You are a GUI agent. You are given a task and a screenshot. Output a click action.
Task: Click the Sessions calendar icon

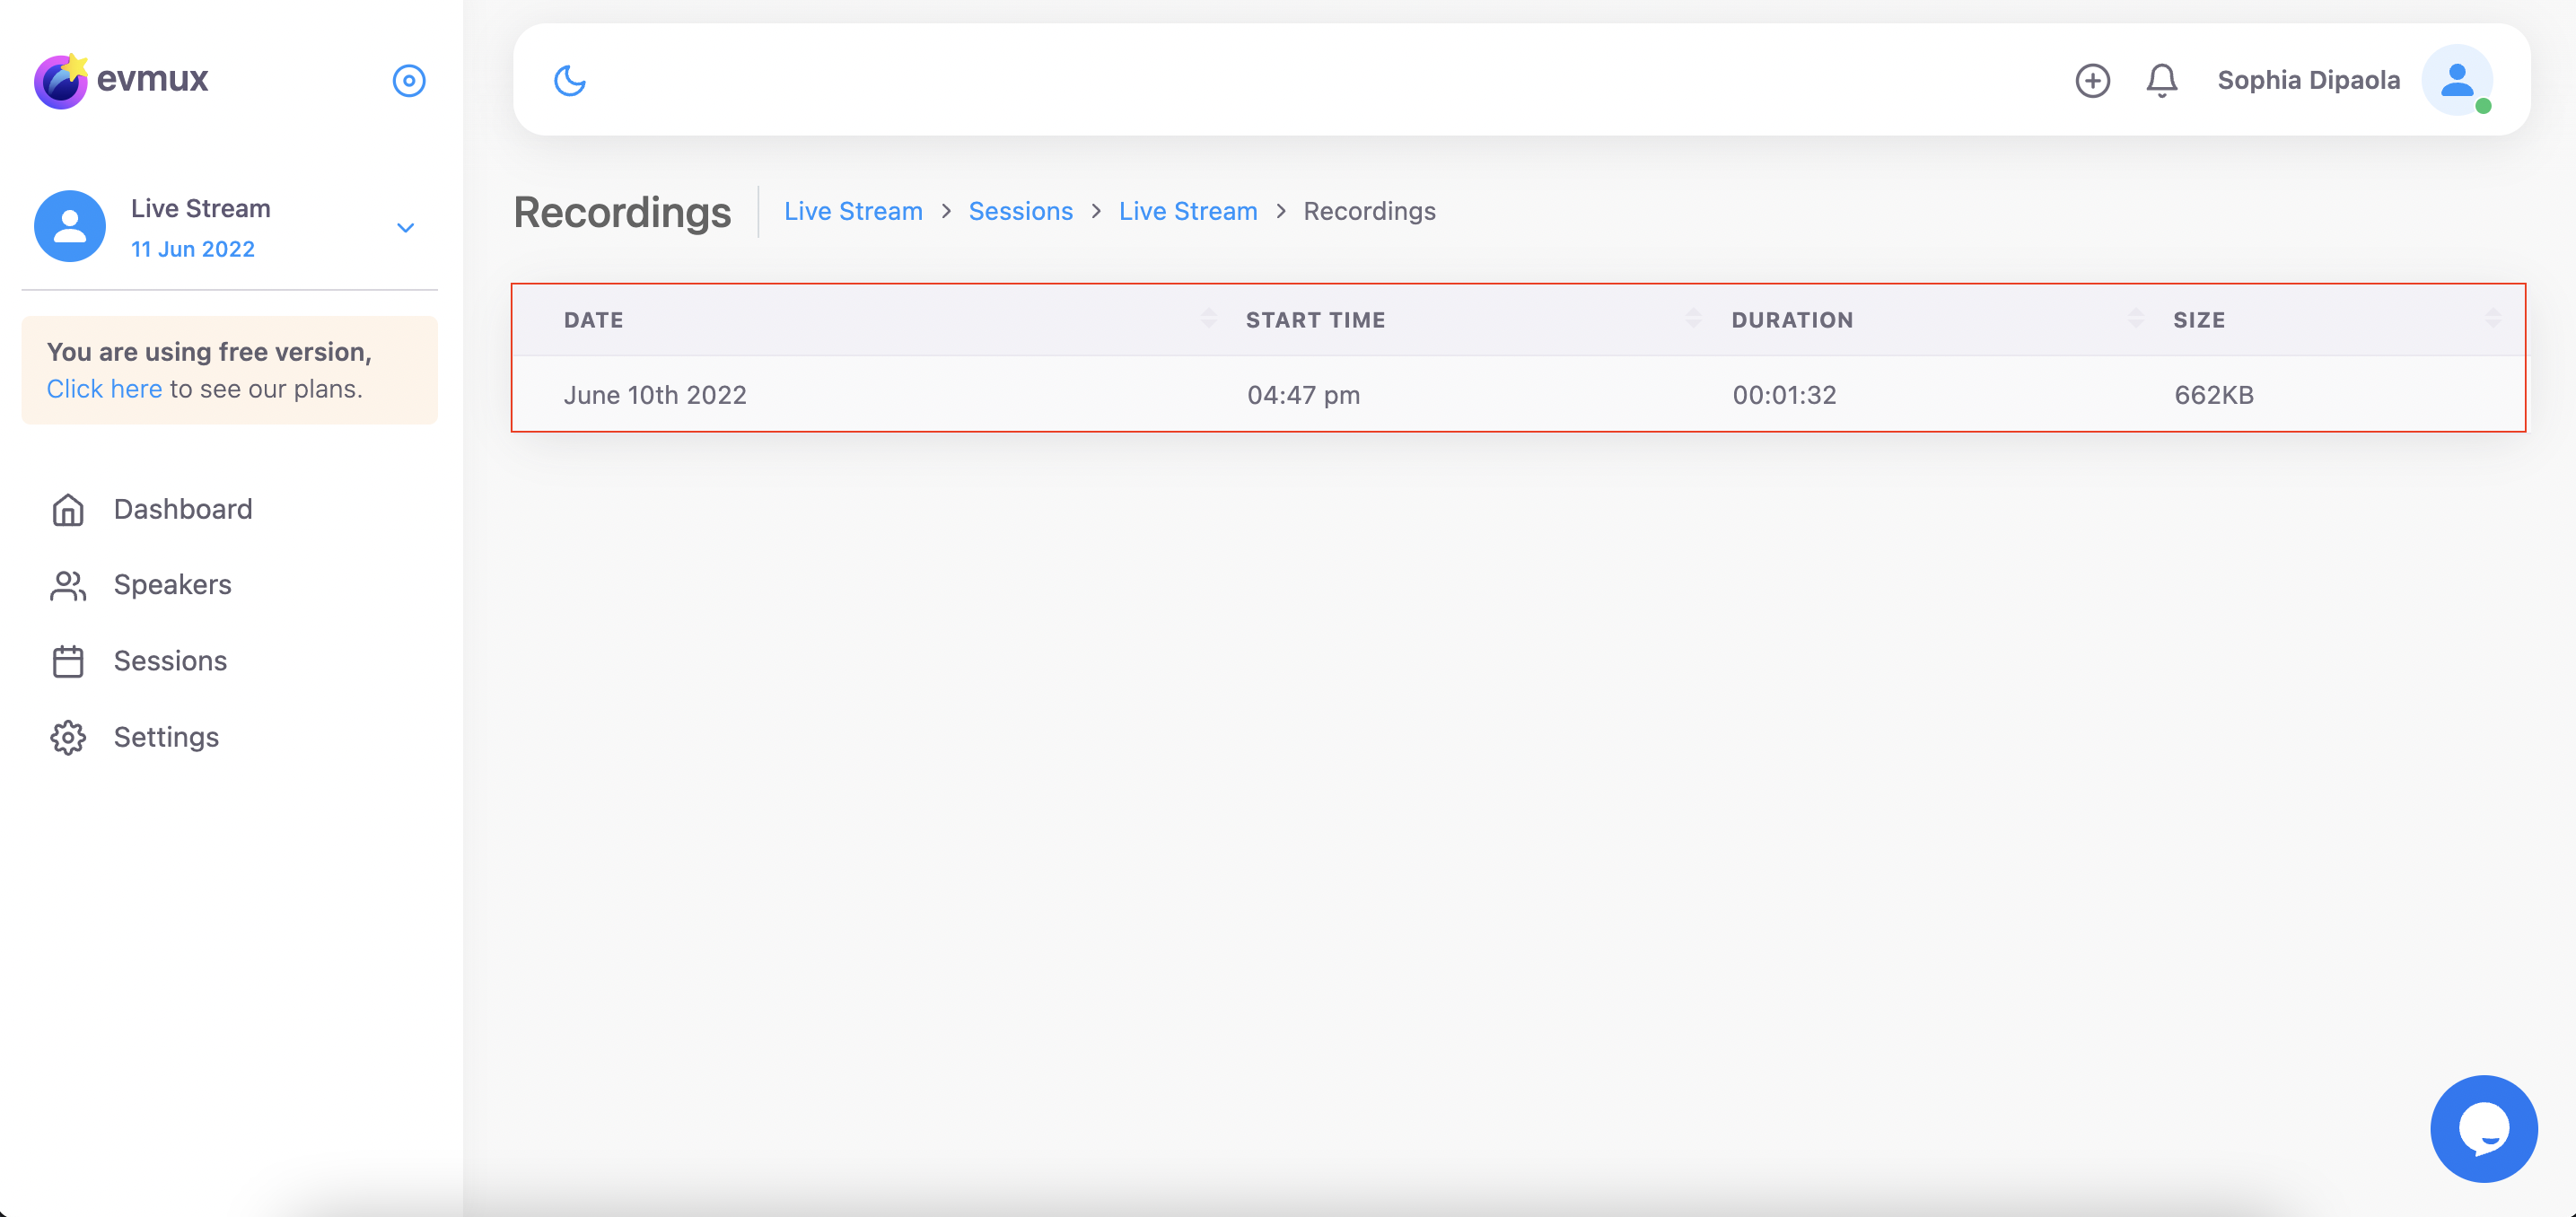point(68,661)
